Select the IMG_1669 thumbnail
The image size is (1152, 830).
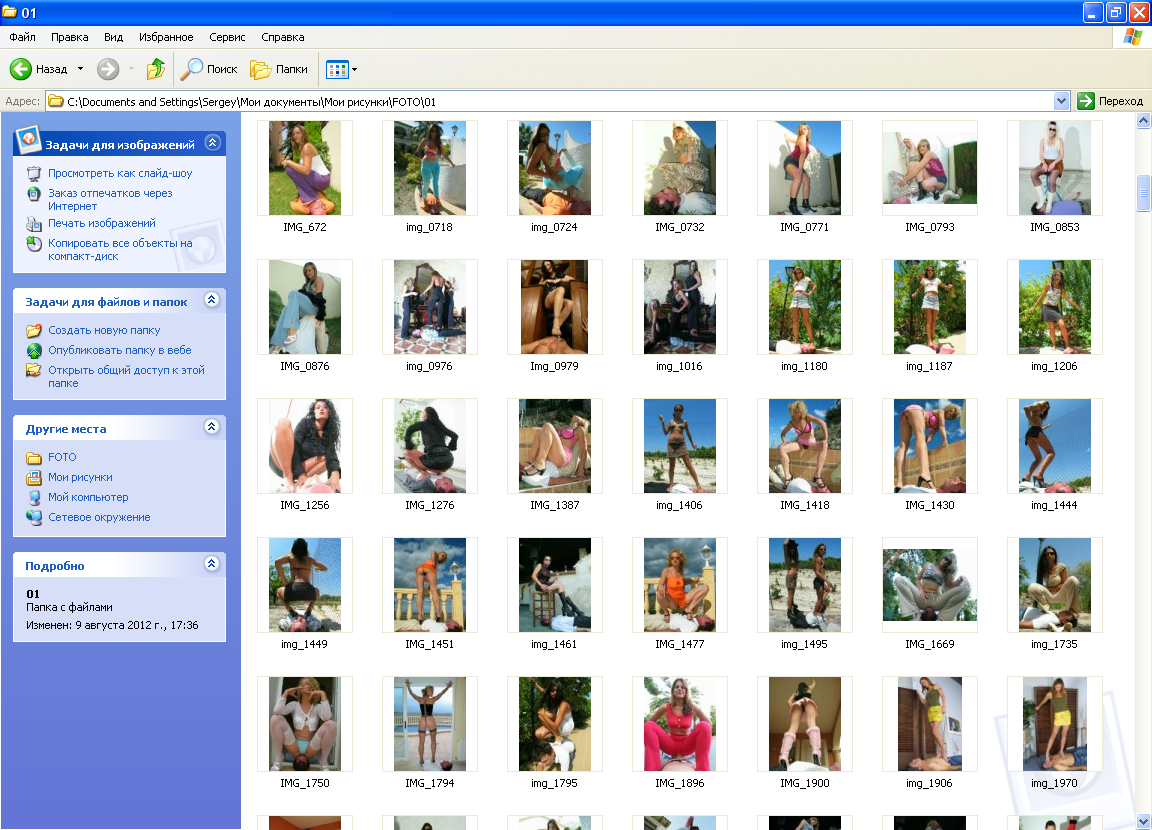click(x=929, y=585)
